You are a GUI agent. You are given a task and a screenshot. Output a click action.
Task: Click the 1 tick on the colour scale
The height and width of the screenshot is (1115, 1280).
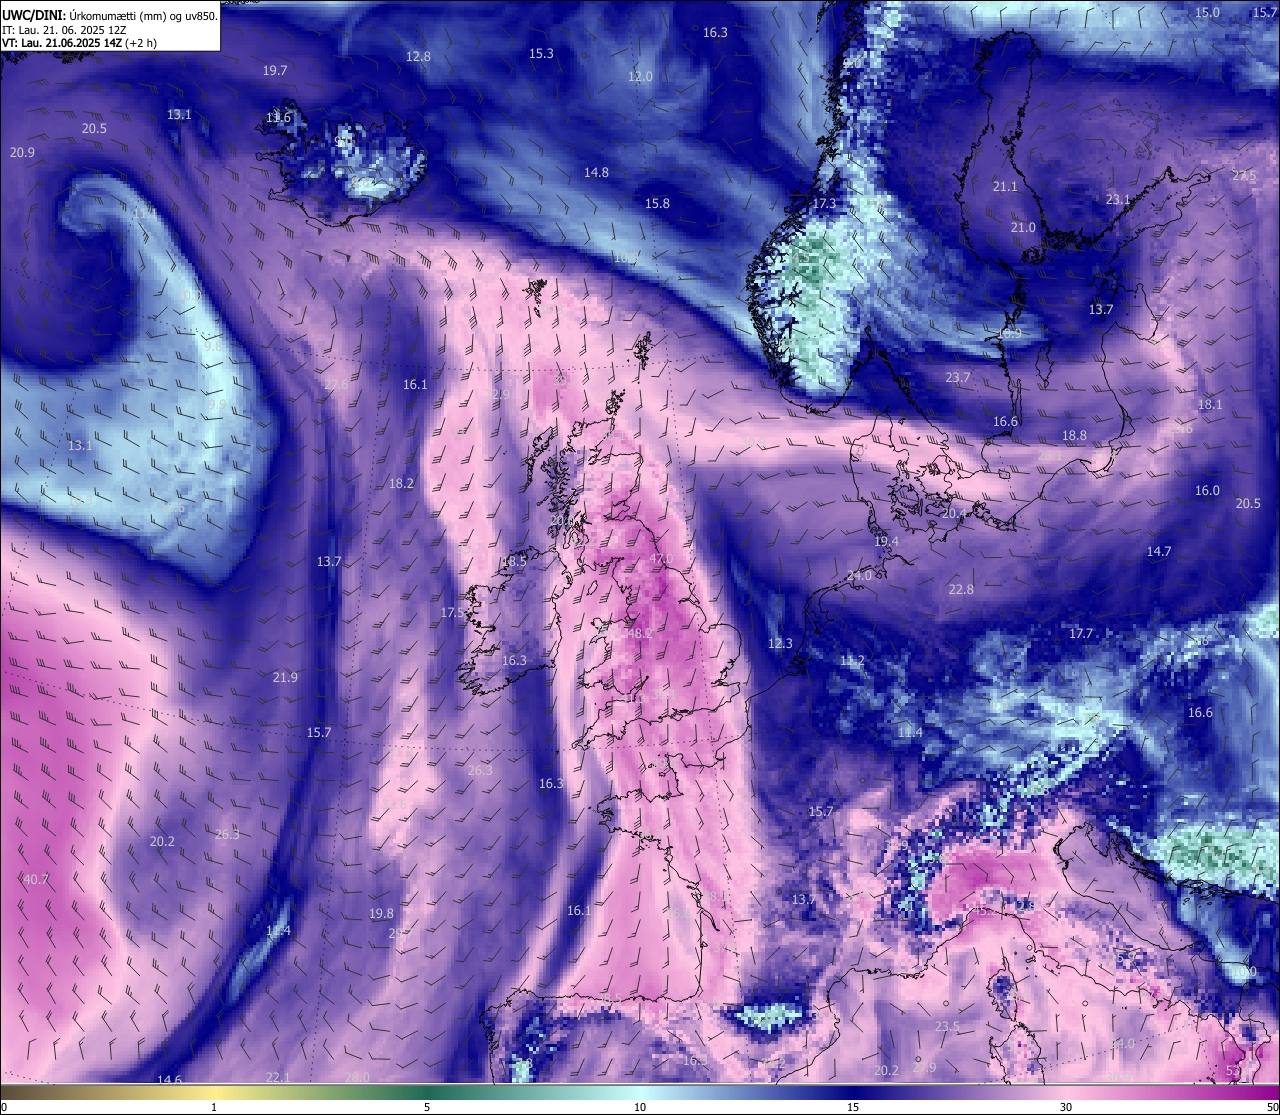click(214, 1107)
